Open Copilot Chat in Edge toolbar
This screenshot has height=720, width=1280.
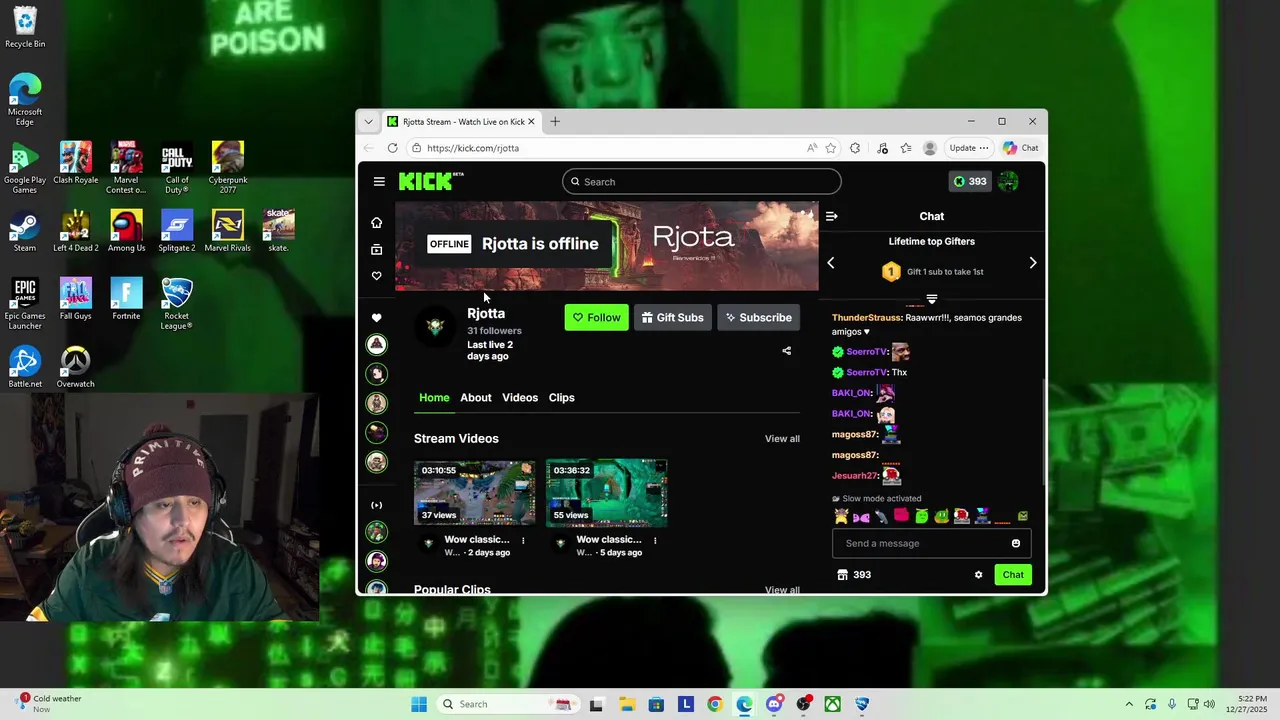point(1021,148)
